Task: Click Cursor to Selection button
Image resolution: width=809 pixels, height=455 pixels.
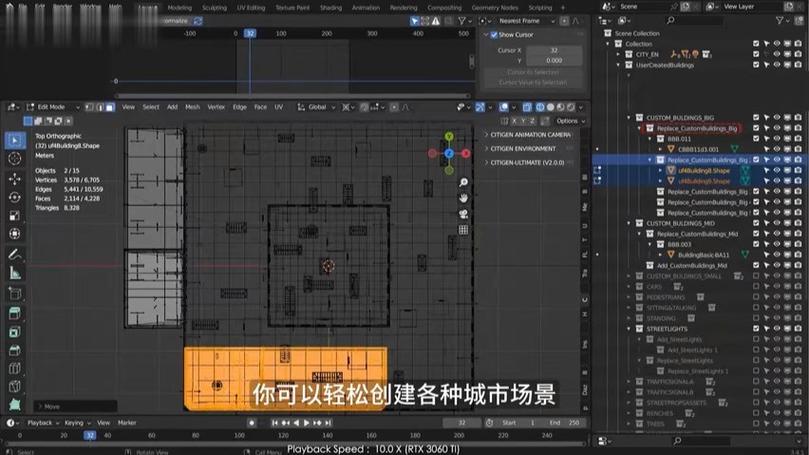Action: [x=533, y=72]
